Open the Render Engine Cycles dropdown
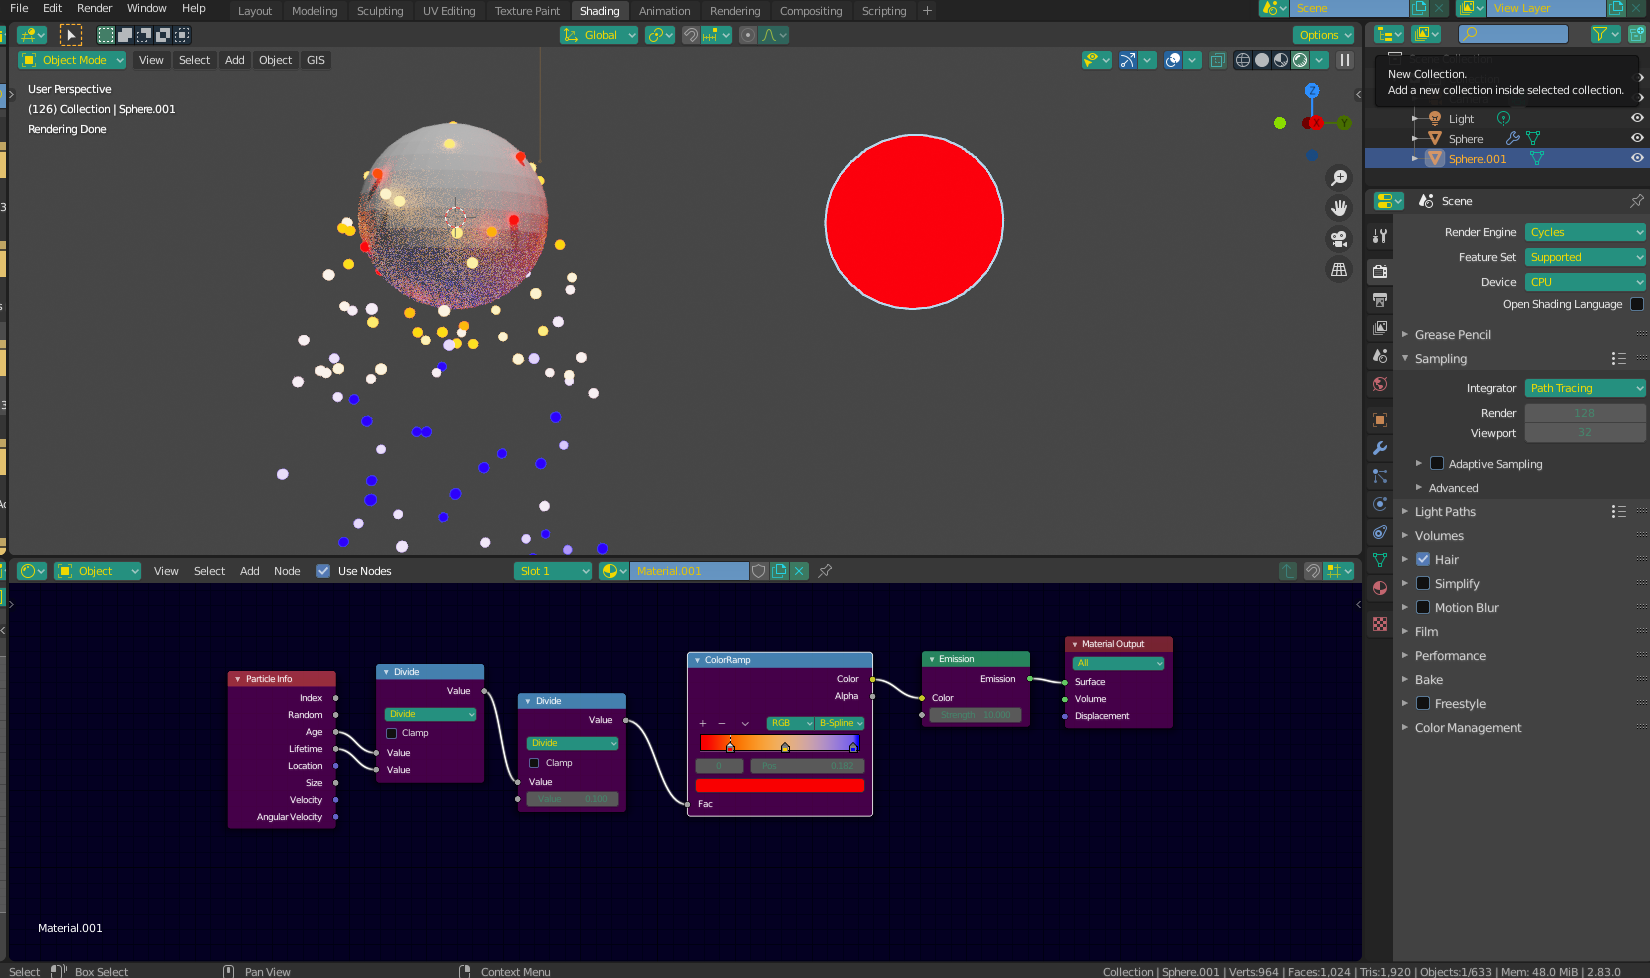Screen dimensions: 1650x978 (x=1585, y=232)
